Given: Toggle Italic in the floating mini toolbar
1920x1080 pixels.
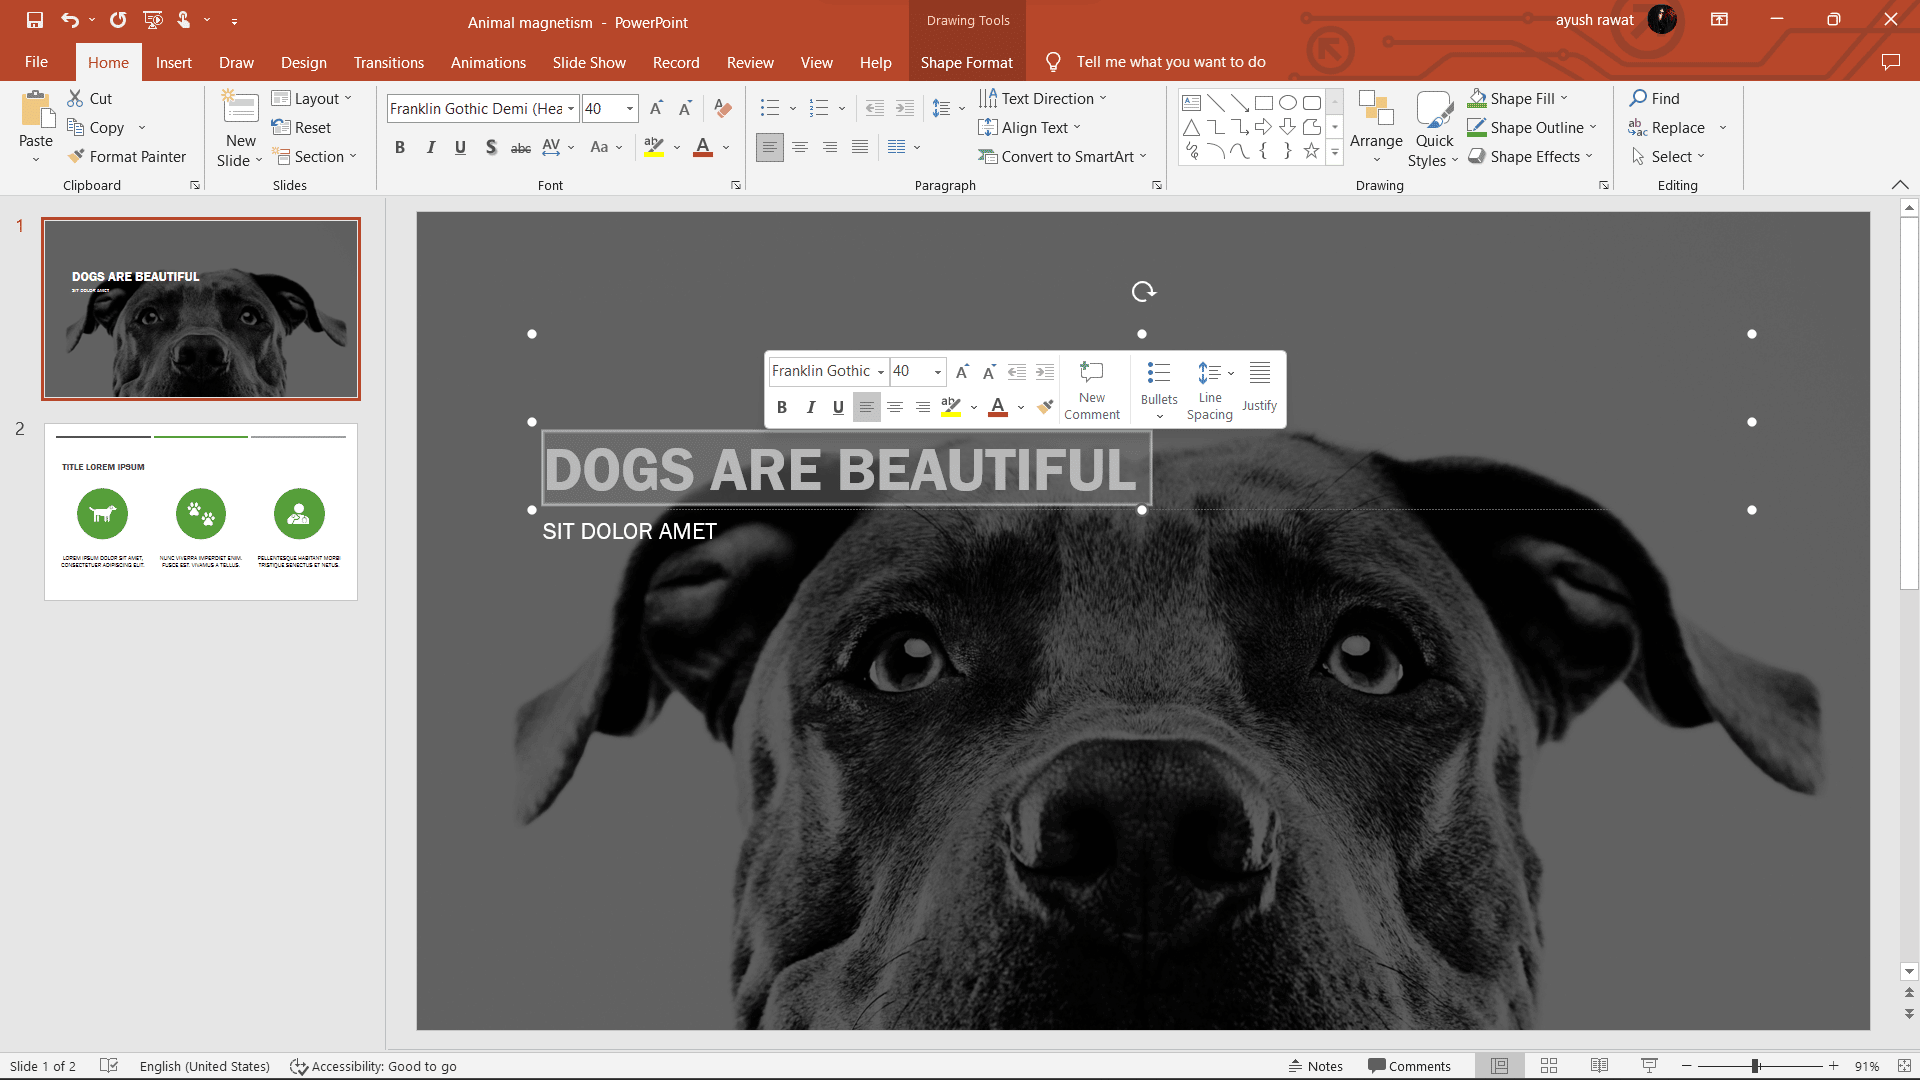Looking at the screenshot, I should [x=810, y=407].
